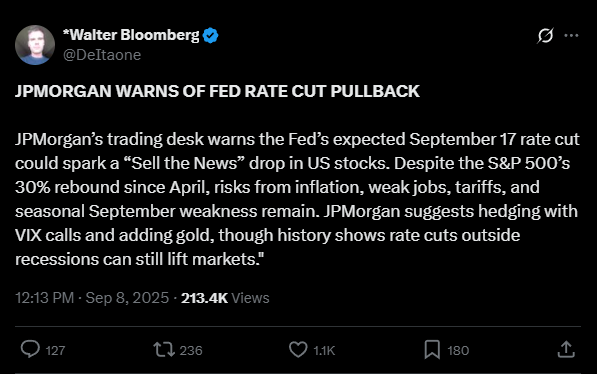This screenshot has width=597, height=374.
Task: Open the @DeItaone handle link
Action: click(102, 55)
